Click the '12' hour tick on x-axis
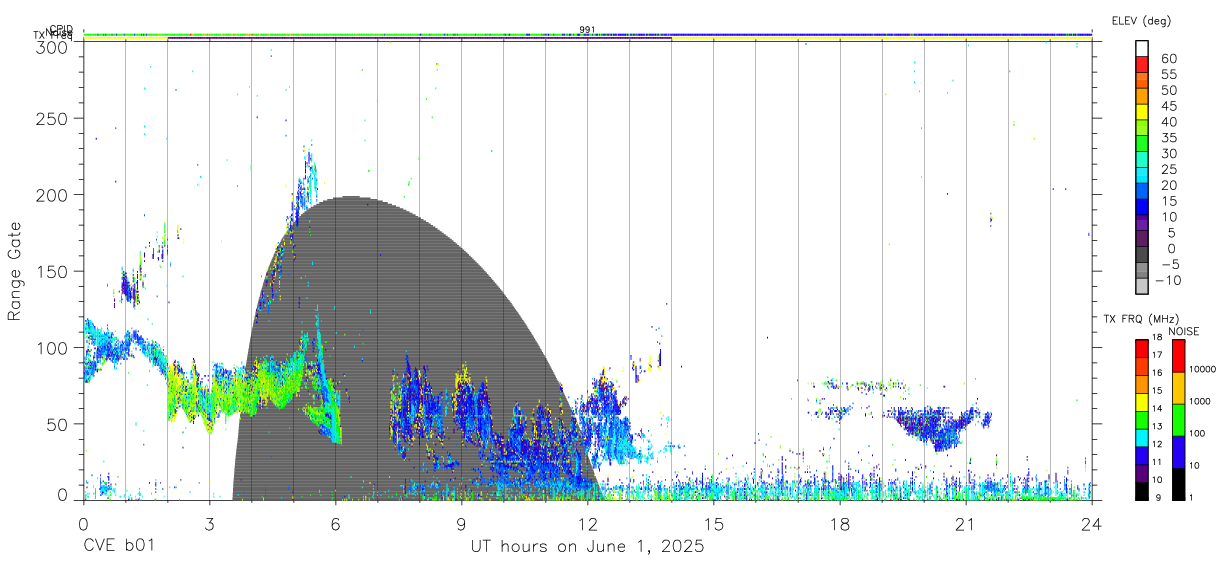Image resolution: width=1228 pixels, height=567 pixels. pyautogui.click(x=587, y=524)
